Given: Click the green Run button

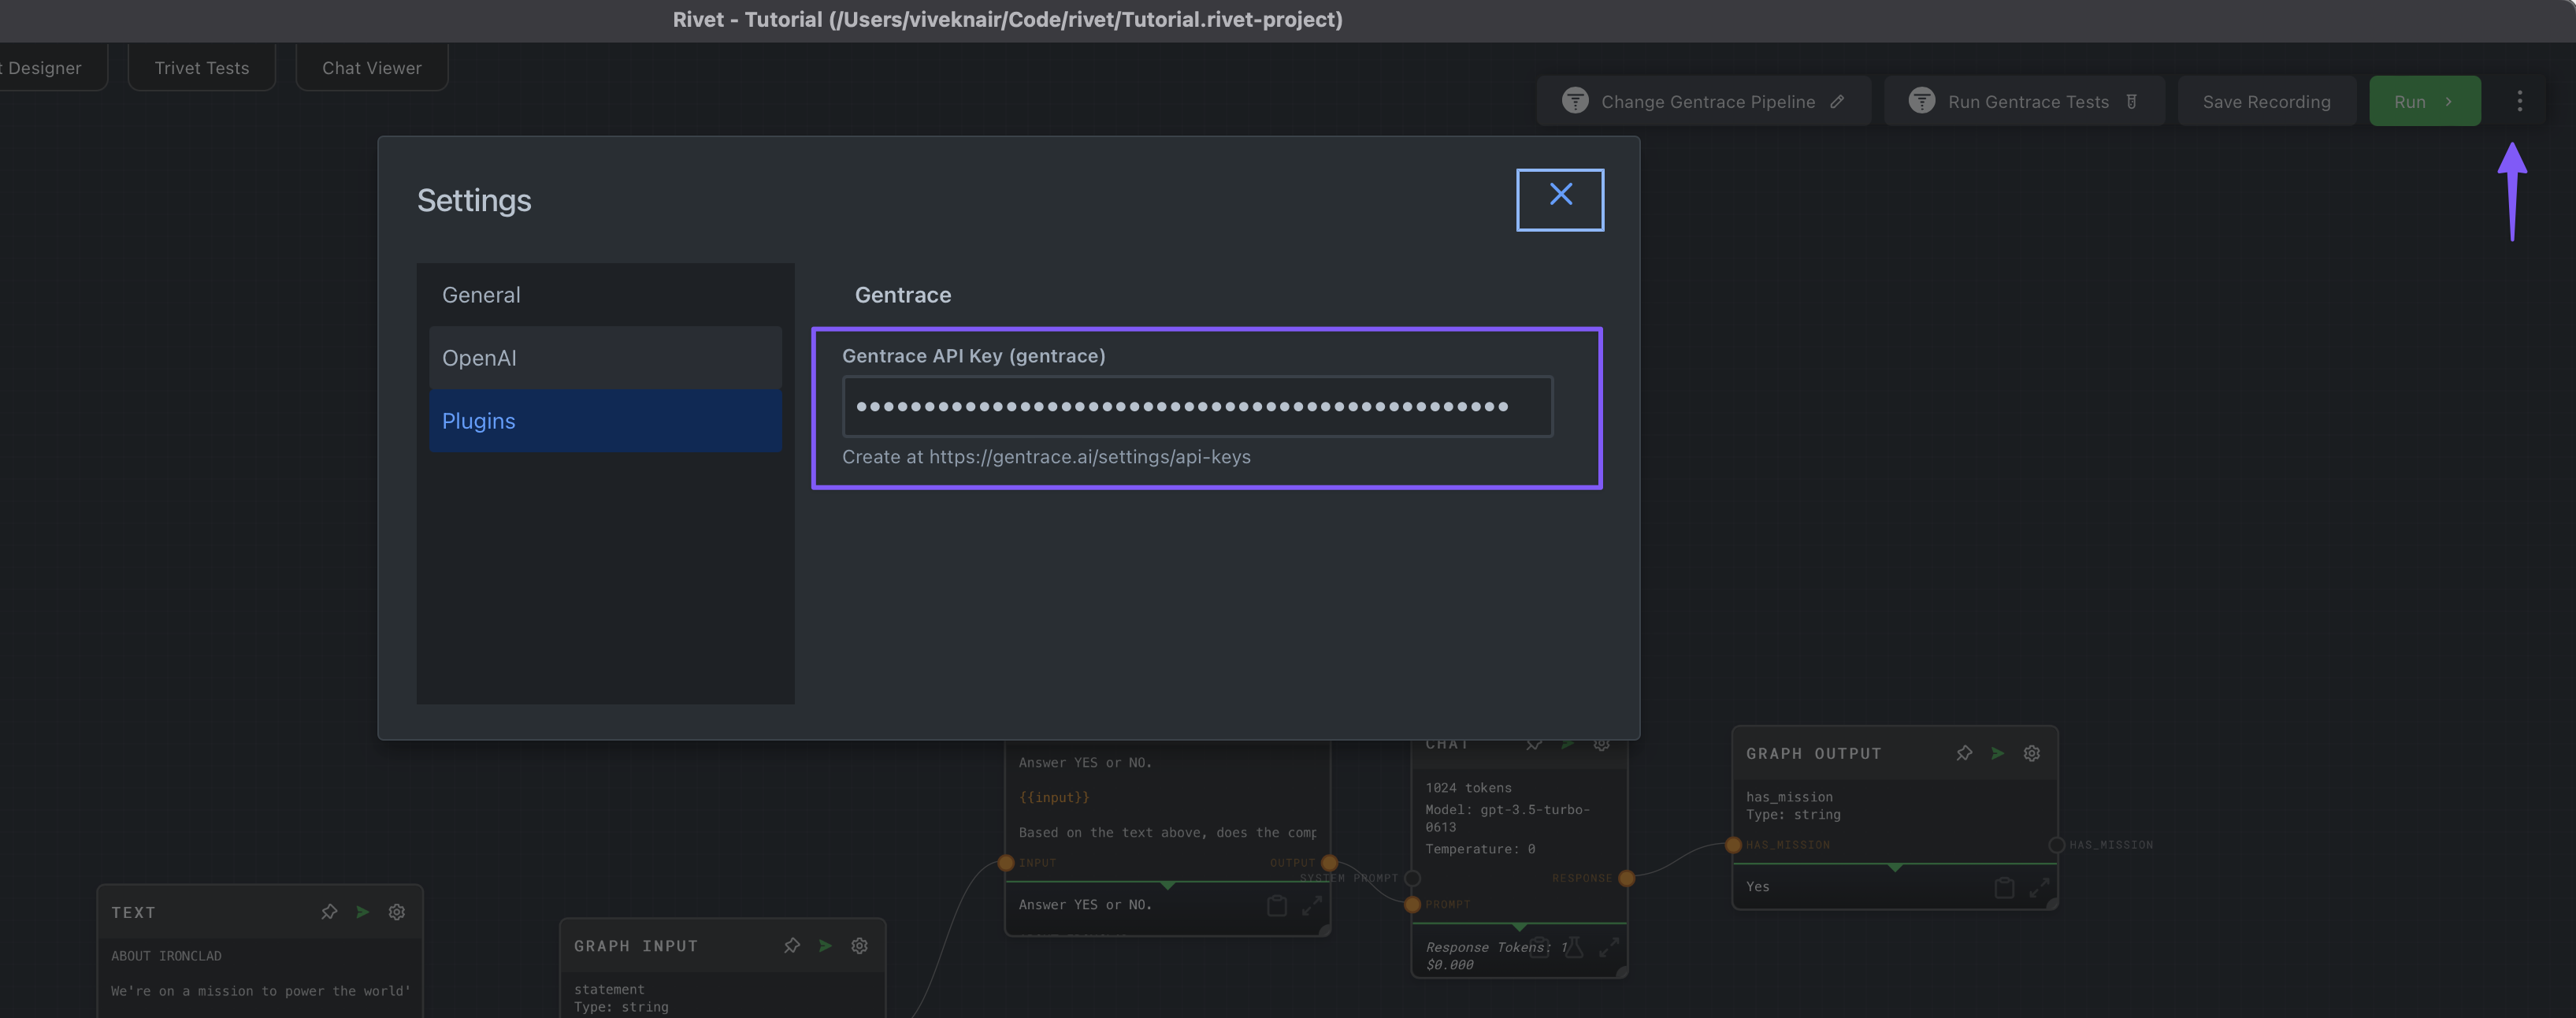Looking at the screenshot, I should pyautogui.click(x=2425, y=101).
